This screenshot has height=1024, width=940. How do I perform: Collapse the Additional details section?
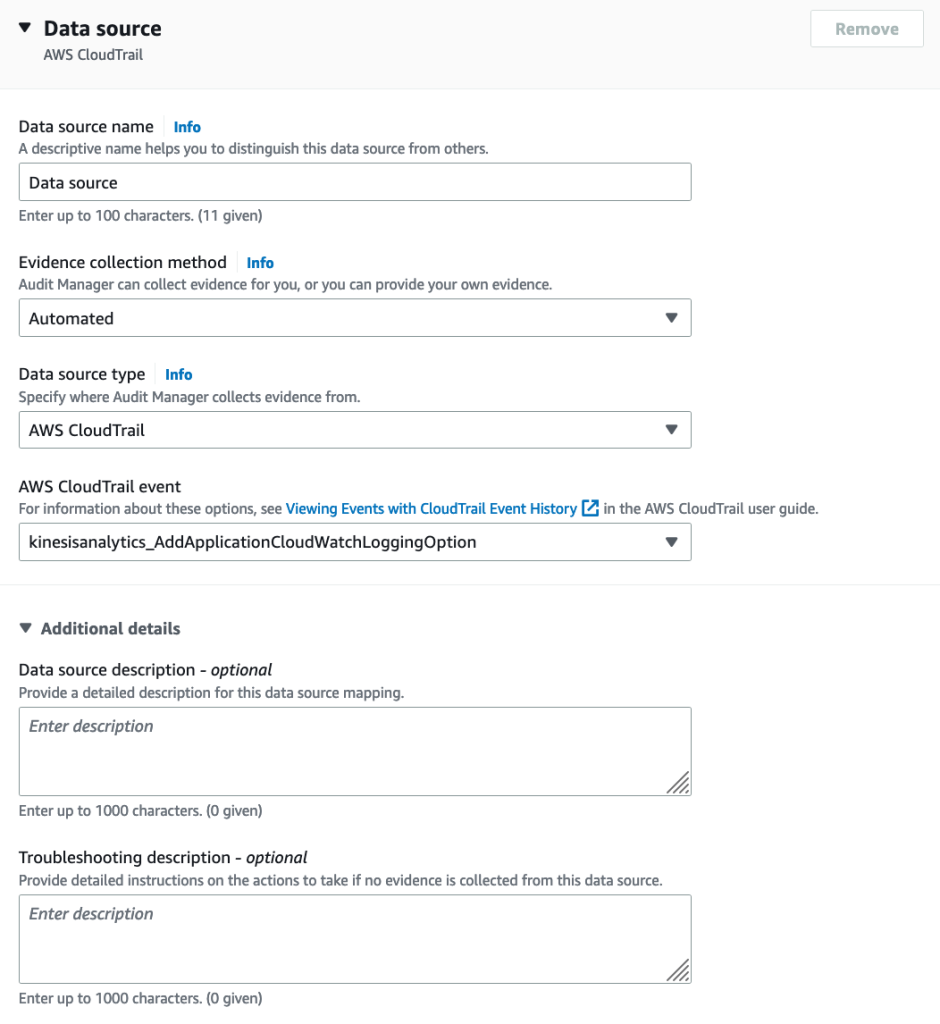click(27, 628)
